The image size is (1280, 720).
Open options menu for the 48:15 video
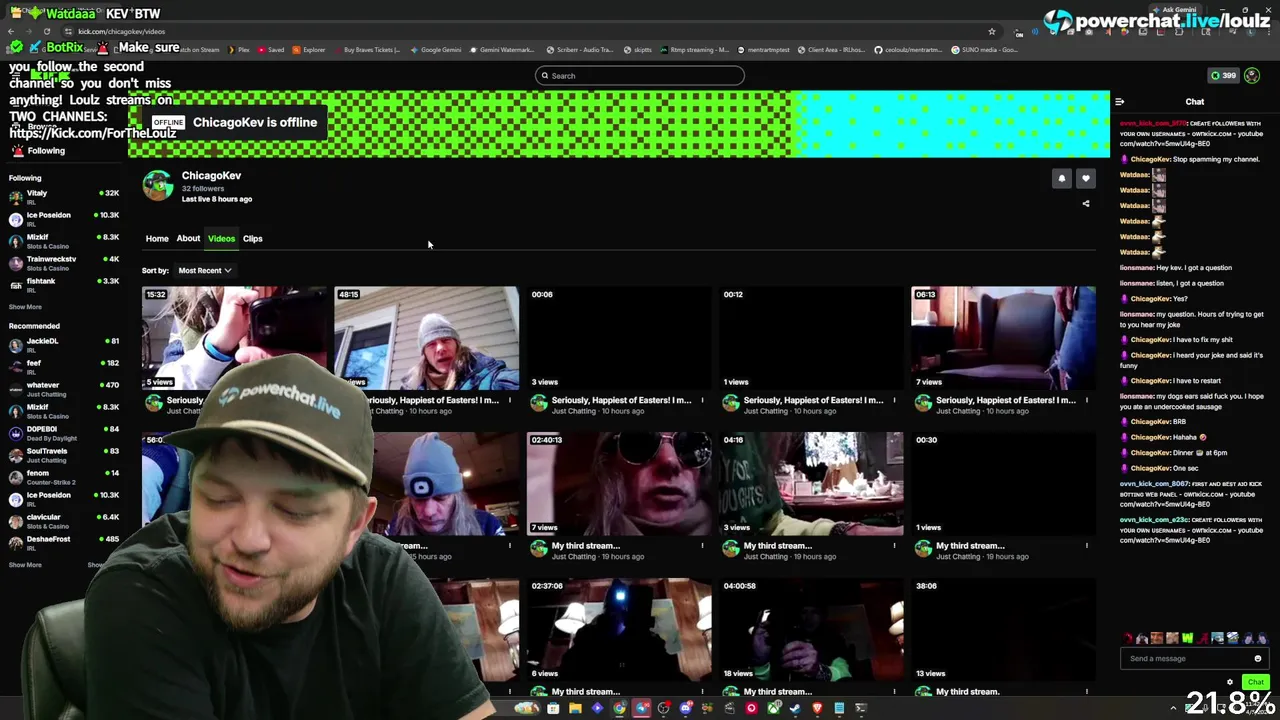pos(510,400)
